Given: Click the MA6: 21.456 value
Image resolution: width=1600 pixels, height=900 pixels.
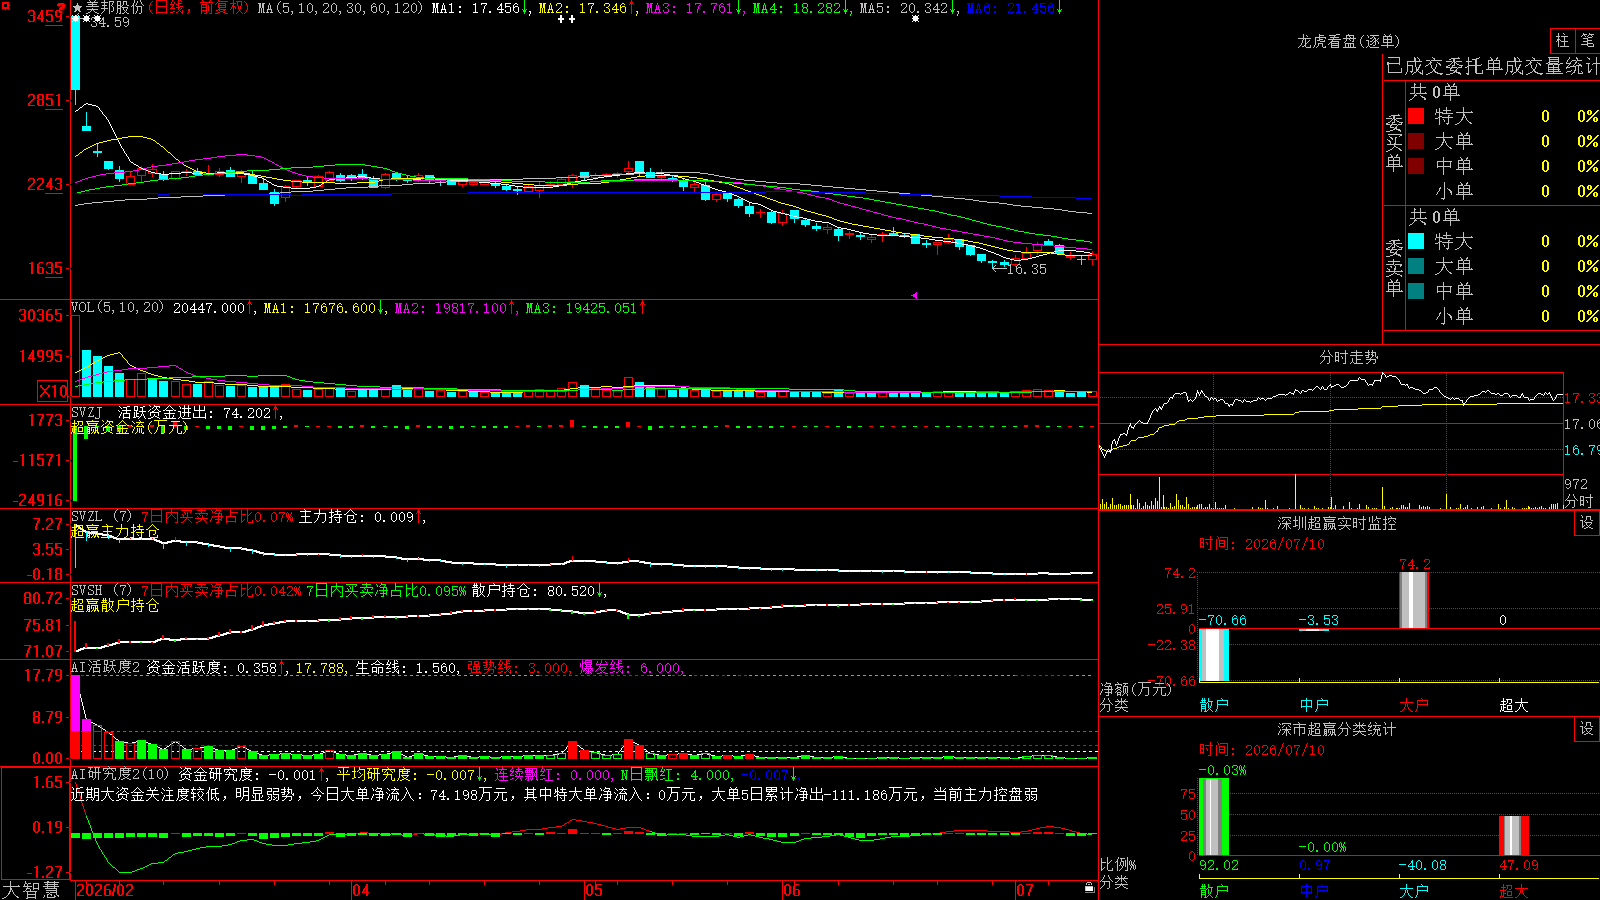Looking at the screenshot, I should coord(1015,8).
